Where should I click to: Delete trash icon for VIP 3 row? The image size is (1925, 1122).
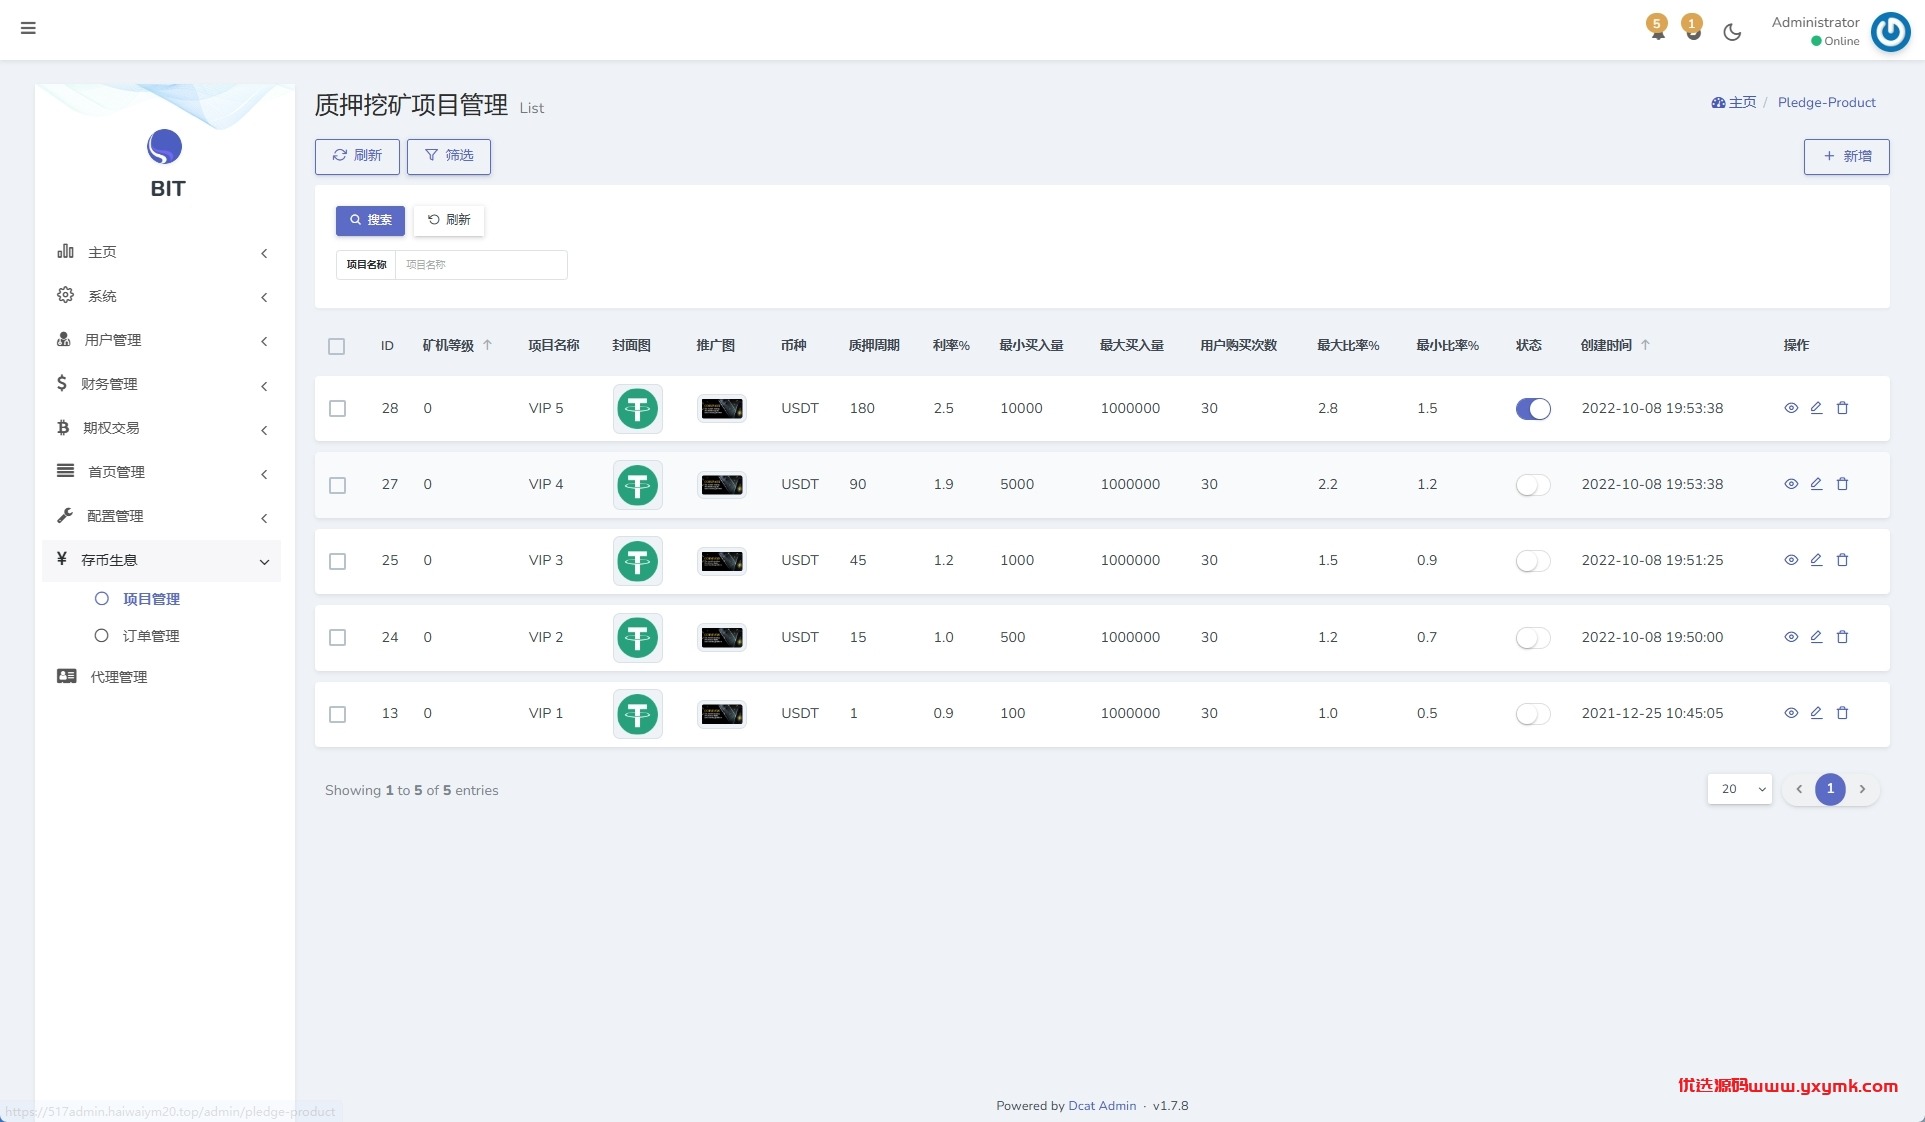click(1842, 560)
